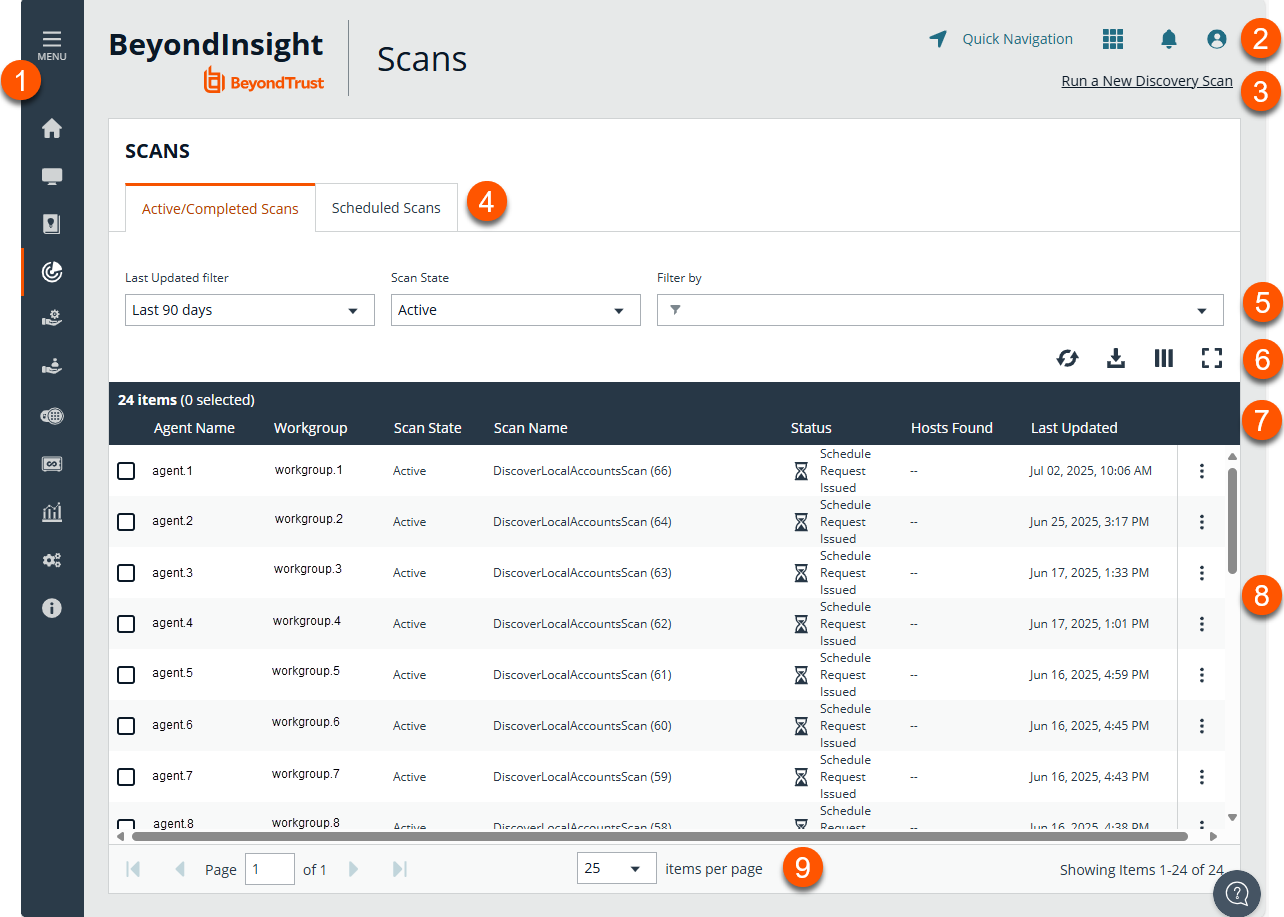Screen dimensions: 1284x917
Task: Open the Last Updated filter dropdown
Action: [250, 310]
